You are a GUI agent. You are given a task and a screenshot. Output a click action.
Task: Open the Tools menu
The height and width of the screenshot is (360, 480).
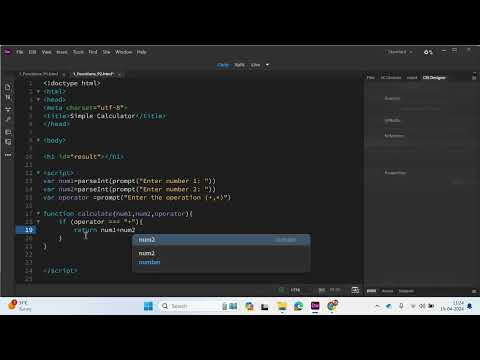click(x=78, y=52)
